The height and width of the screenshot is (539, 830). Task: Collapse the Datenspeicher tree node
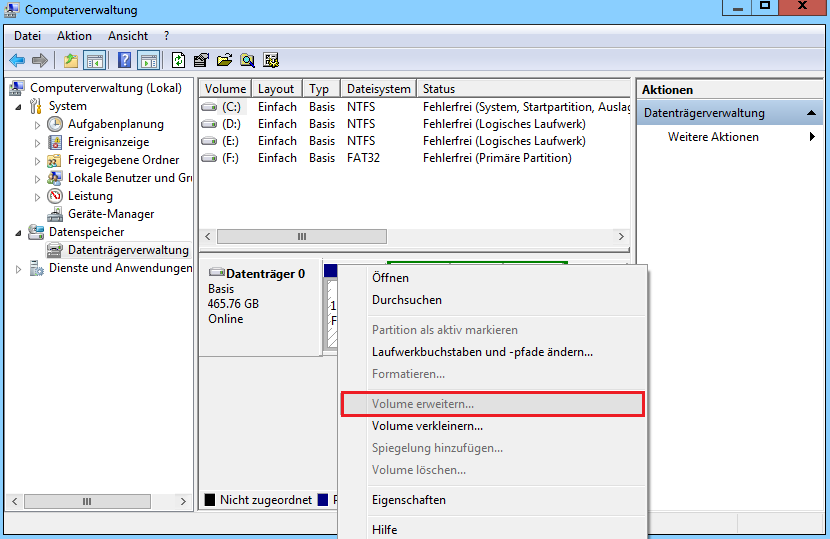point(19,232)
